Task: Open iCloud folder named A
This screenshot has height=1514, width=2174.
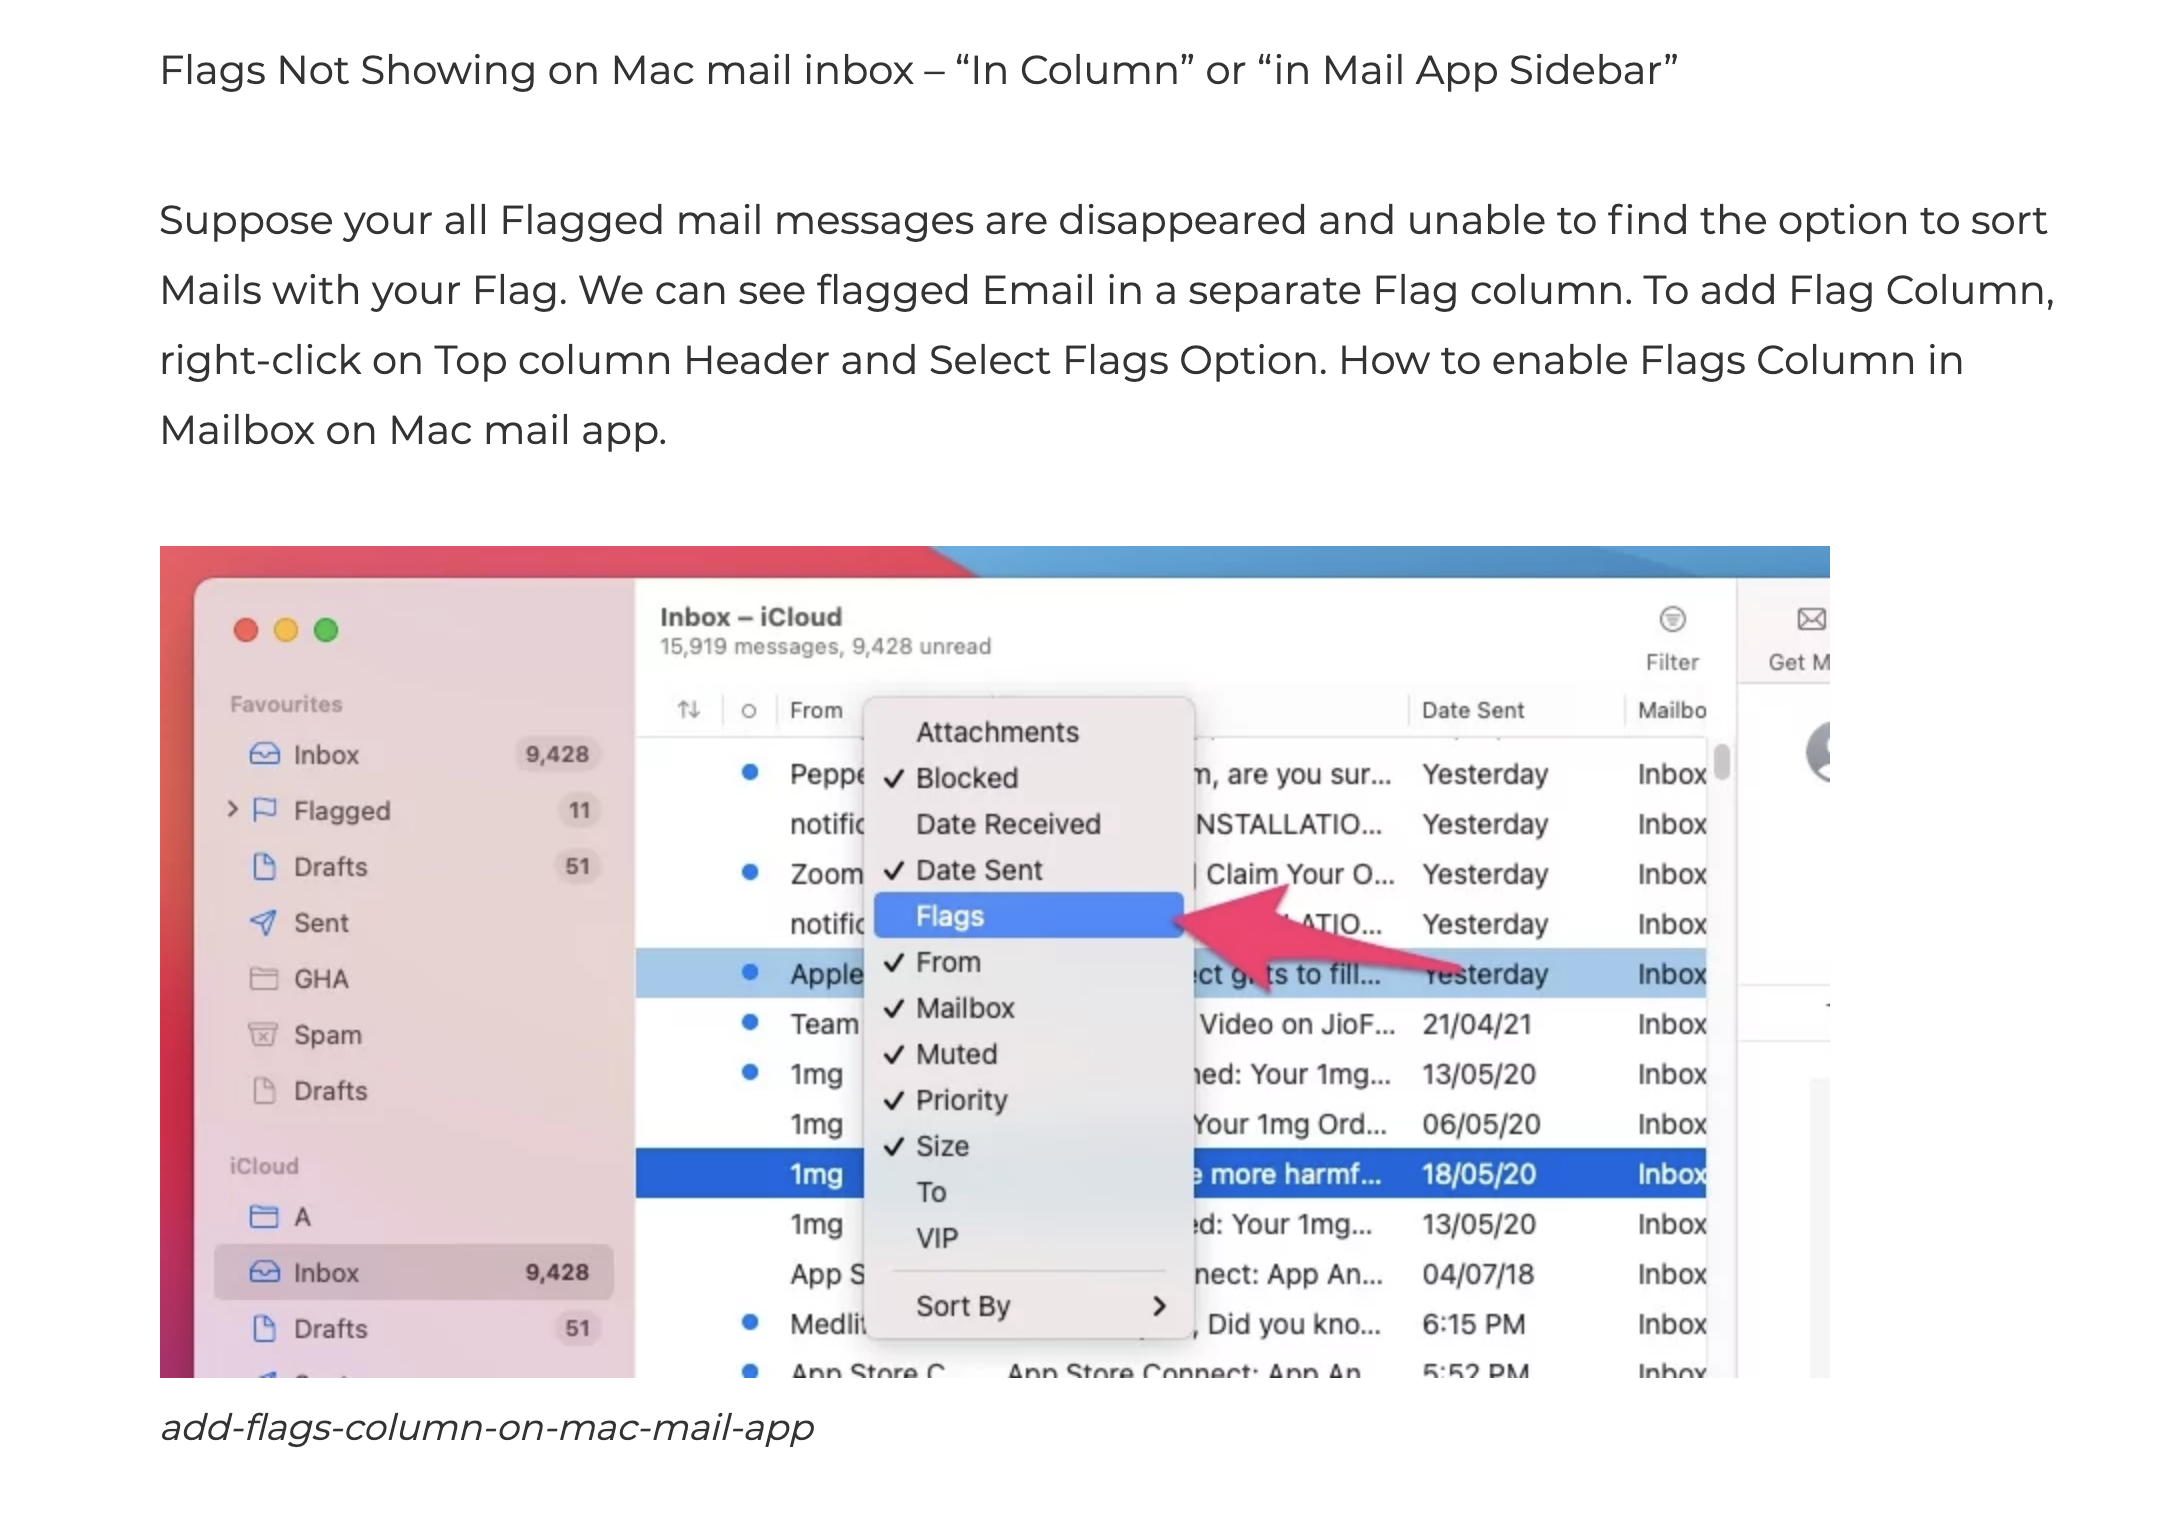Action: (x=302, y=1217)
